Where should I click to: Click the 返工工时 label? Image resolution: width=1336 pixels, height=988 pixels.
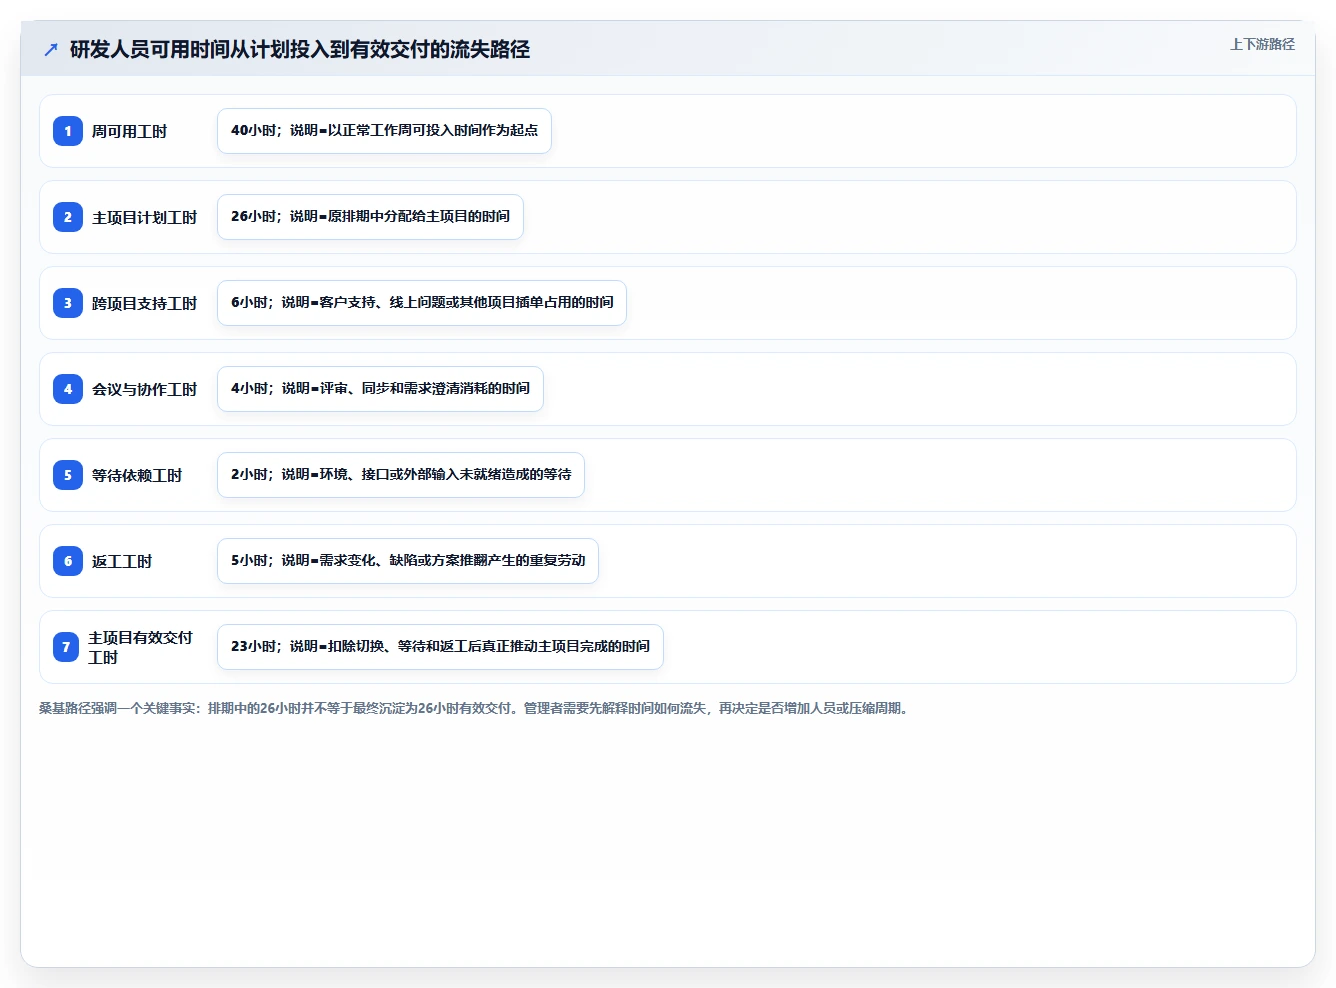tap(122, 561)
